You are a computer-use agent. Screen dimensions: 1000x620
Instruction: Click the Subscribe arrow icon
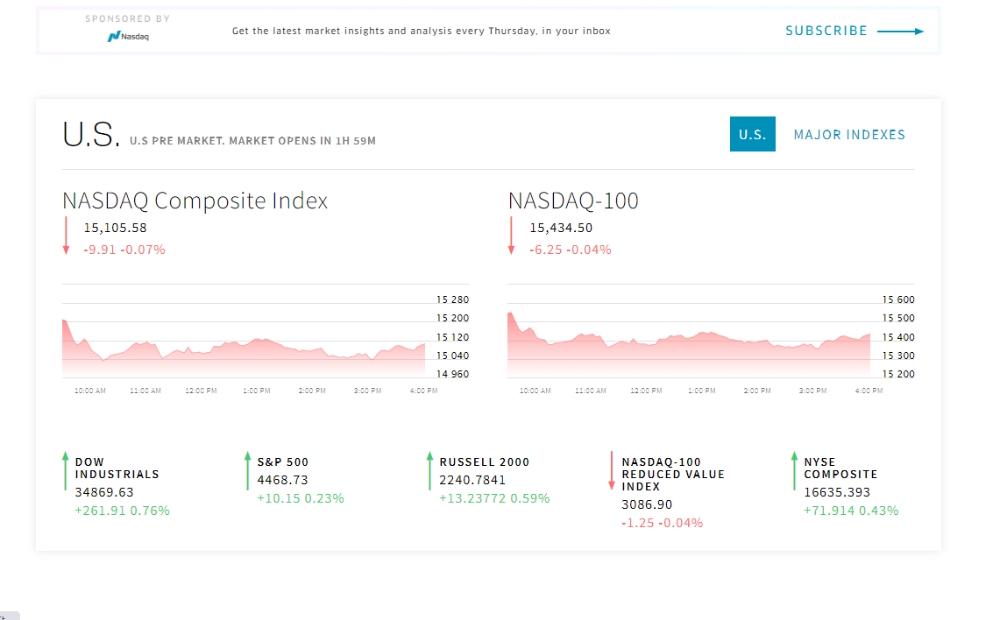coord(900,31)
